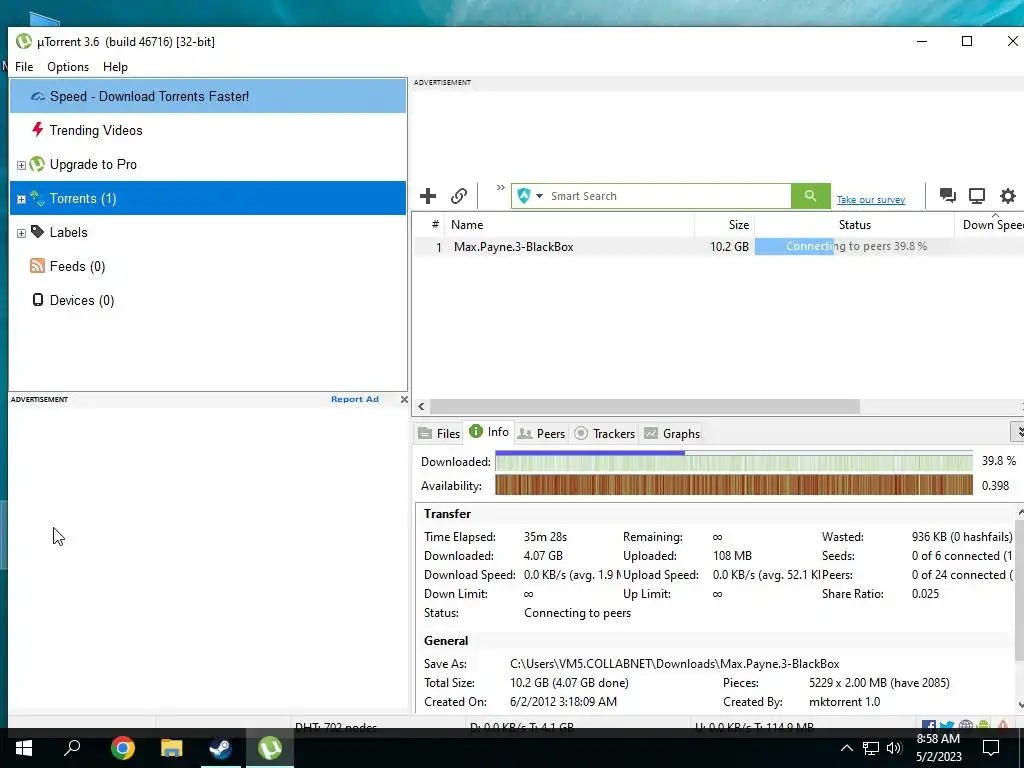
Task: Sort torrents by Name column header
Action: (x=569, y=225)
